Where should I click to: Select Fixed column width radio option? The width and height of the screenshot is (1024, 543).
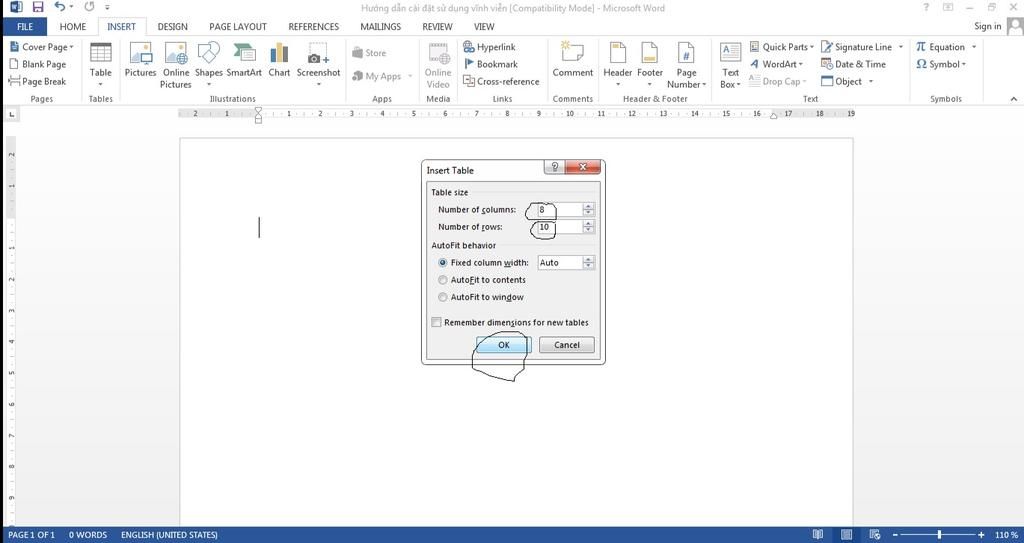click(x=443, y=263)
